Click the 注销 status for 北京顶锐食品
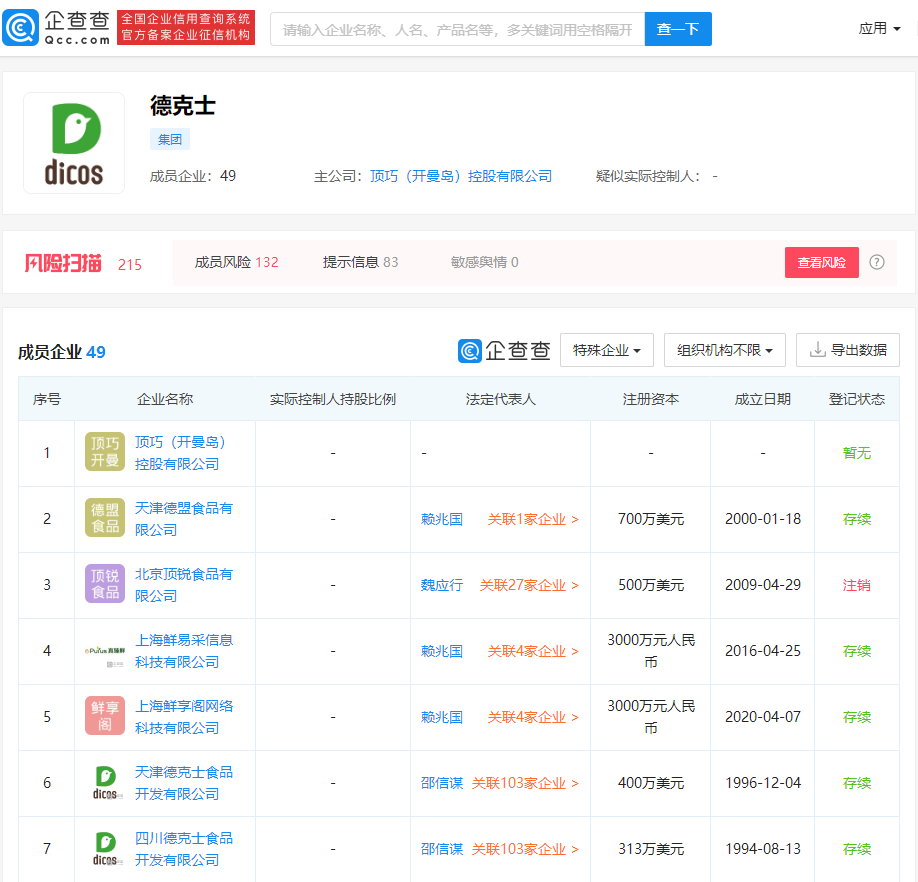The width and height of the screenshot is (918, 882). point(857,585)
